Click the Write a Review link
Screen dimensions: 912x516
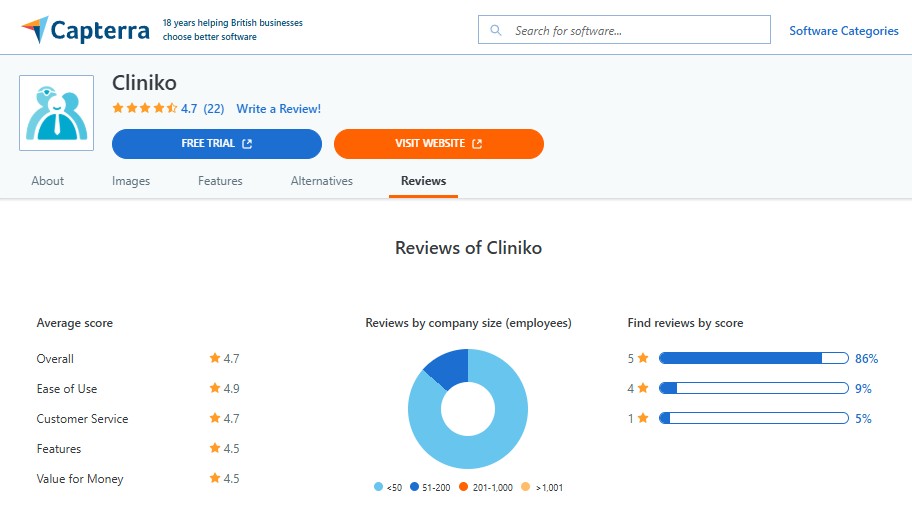[x=278, y=109]
